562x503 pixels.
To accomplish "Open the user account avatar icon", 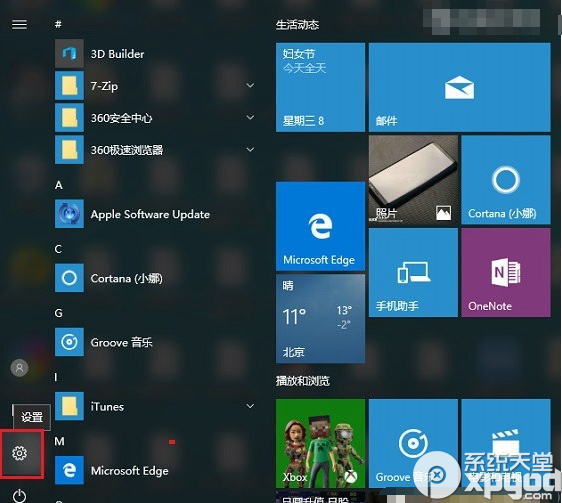I will coord(19,368).
